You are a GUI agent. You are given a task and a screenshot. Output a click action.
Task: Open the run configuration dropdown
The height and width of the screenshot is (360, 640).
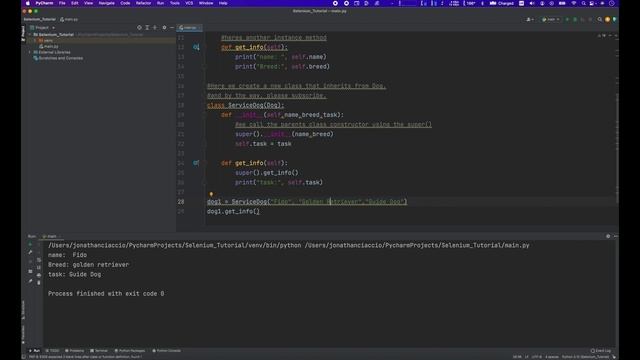click(x=551, y=19)
